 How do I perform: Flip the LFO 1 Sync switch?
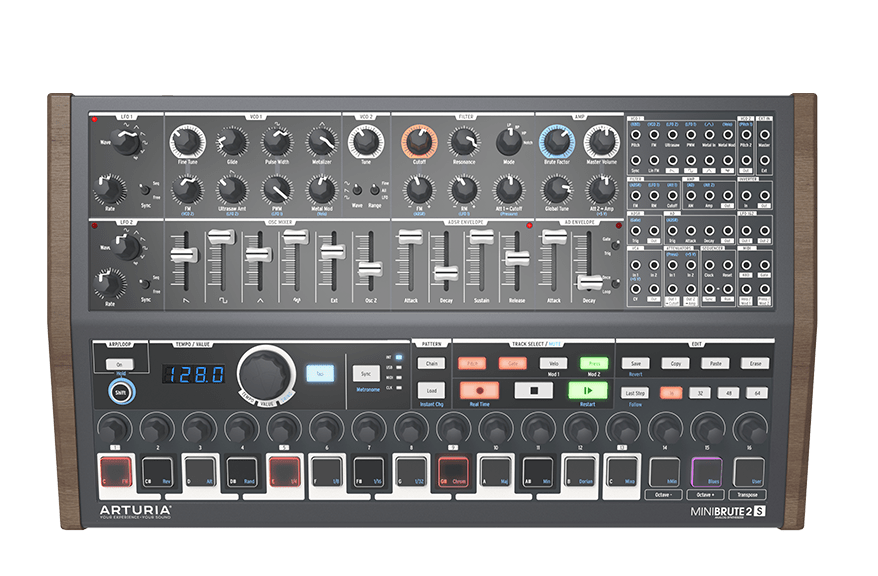146,190
